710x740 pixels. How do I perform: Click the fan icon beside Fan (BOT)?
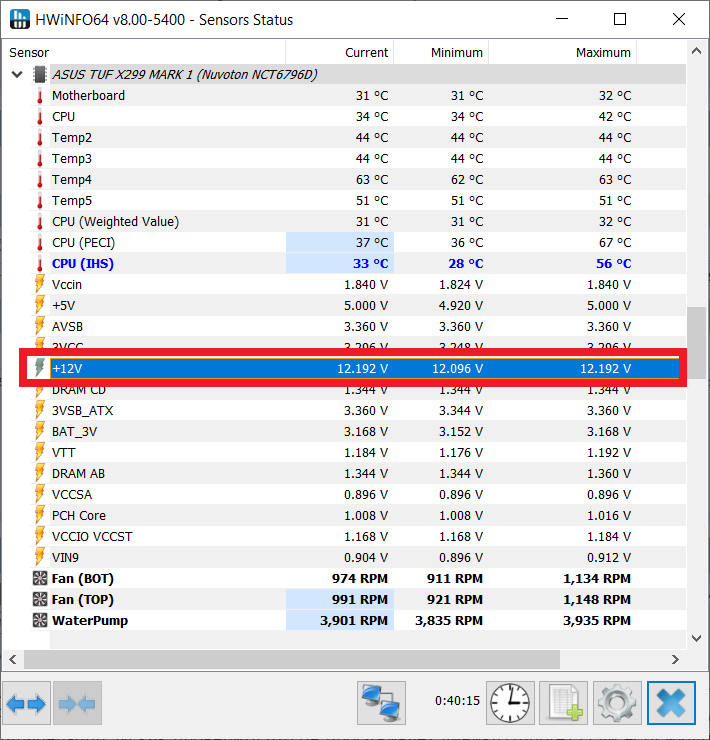[x=40, y=579]
